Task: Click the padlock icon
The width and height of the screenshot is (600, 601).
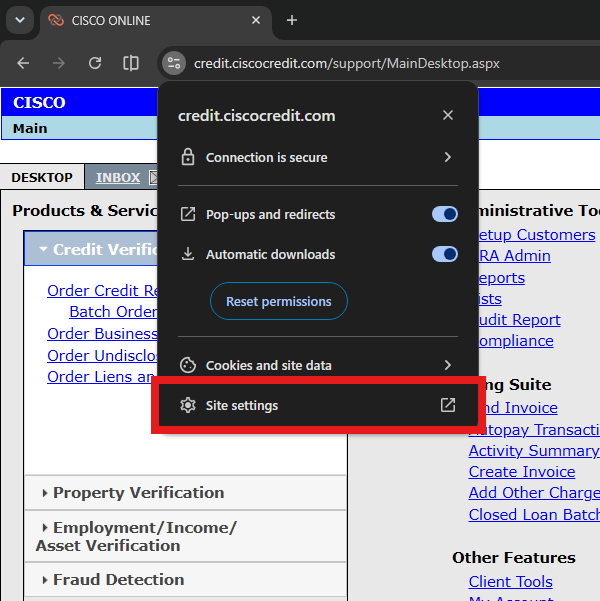Action: (x=188, y=157)
